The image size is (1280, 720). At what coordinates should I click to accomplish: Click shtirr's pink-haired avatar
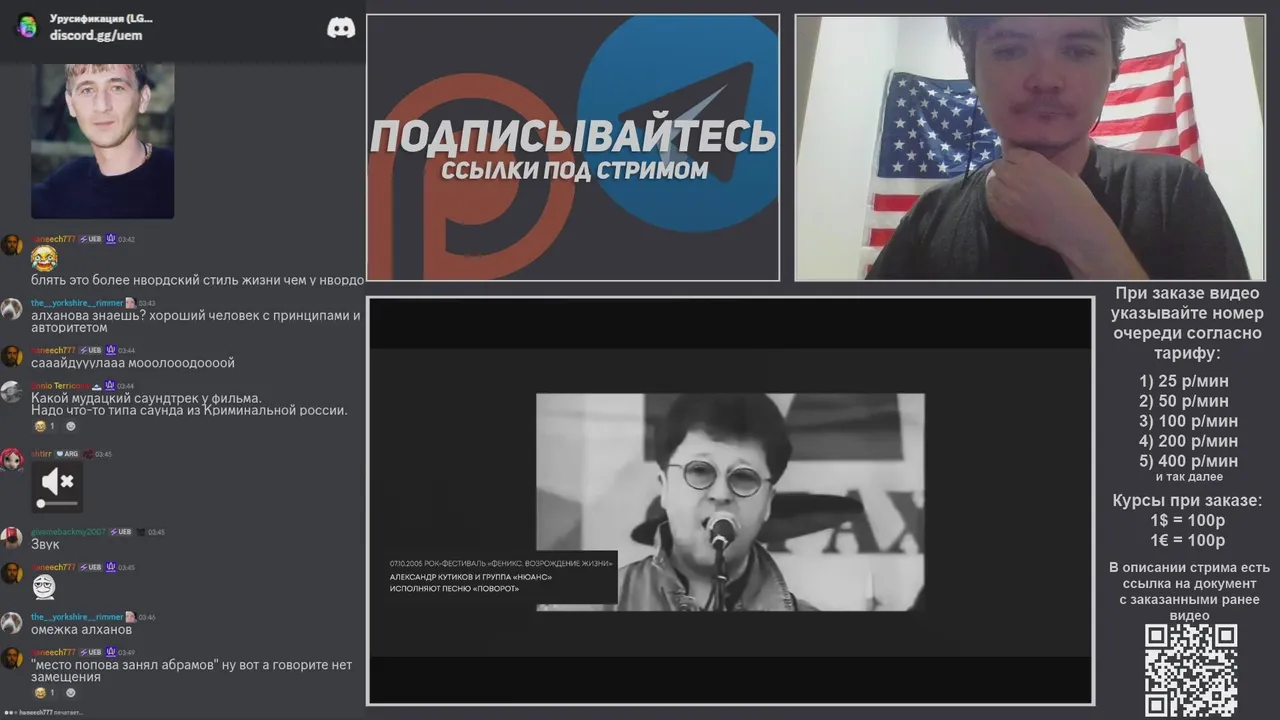(x=12, y=459)
